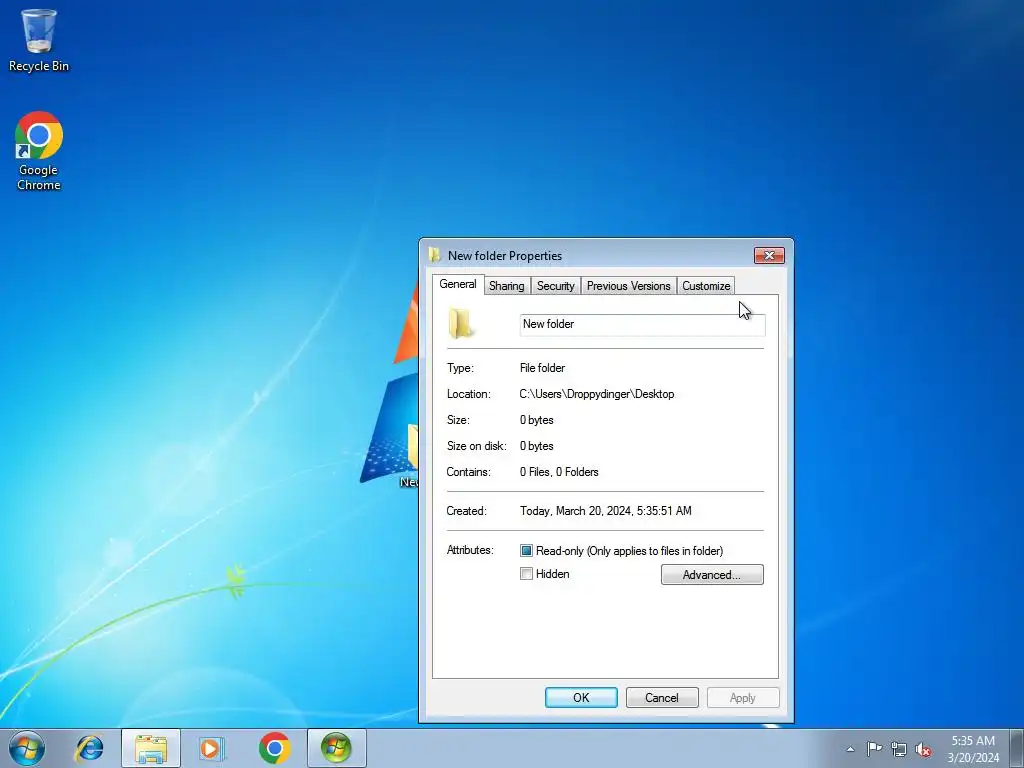Image resolution: width=1024 pixels, height=768 pixels.
Task: Click the 'Size on disk:' label
Action: click(x=477, y=445)
